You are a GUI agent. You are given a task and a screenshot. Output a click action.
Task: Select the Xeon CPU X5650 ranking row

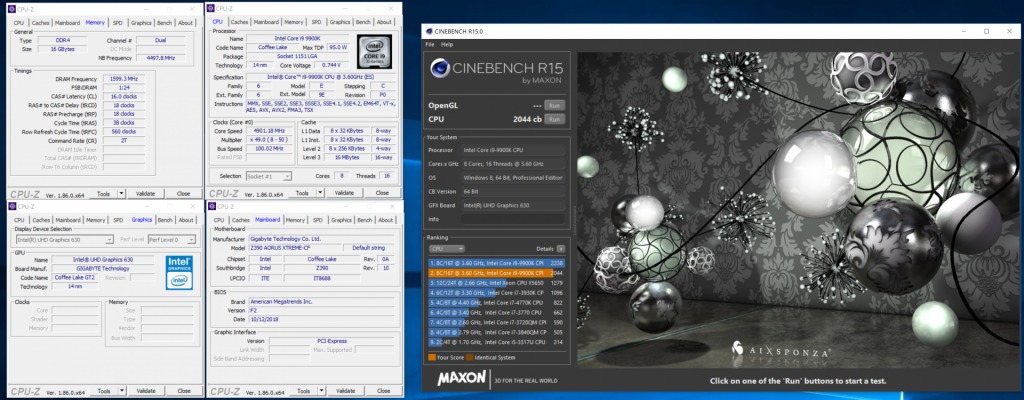click(496, 283)
